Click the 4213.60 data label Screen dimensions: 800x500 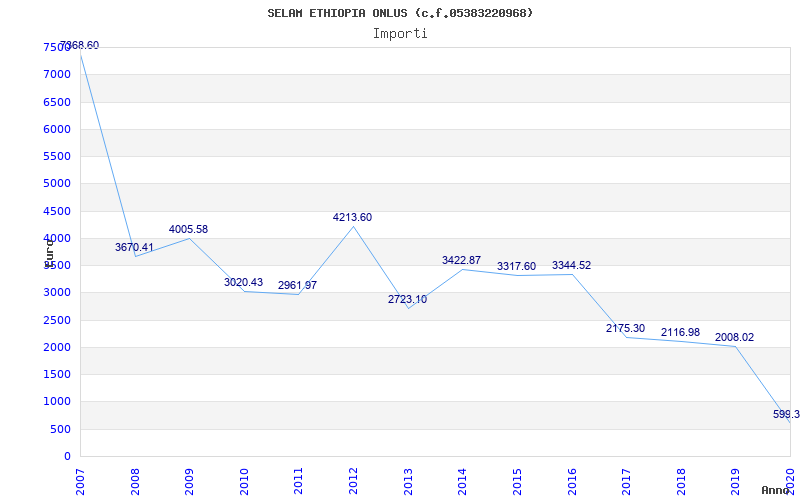click(x=353, y=217)
